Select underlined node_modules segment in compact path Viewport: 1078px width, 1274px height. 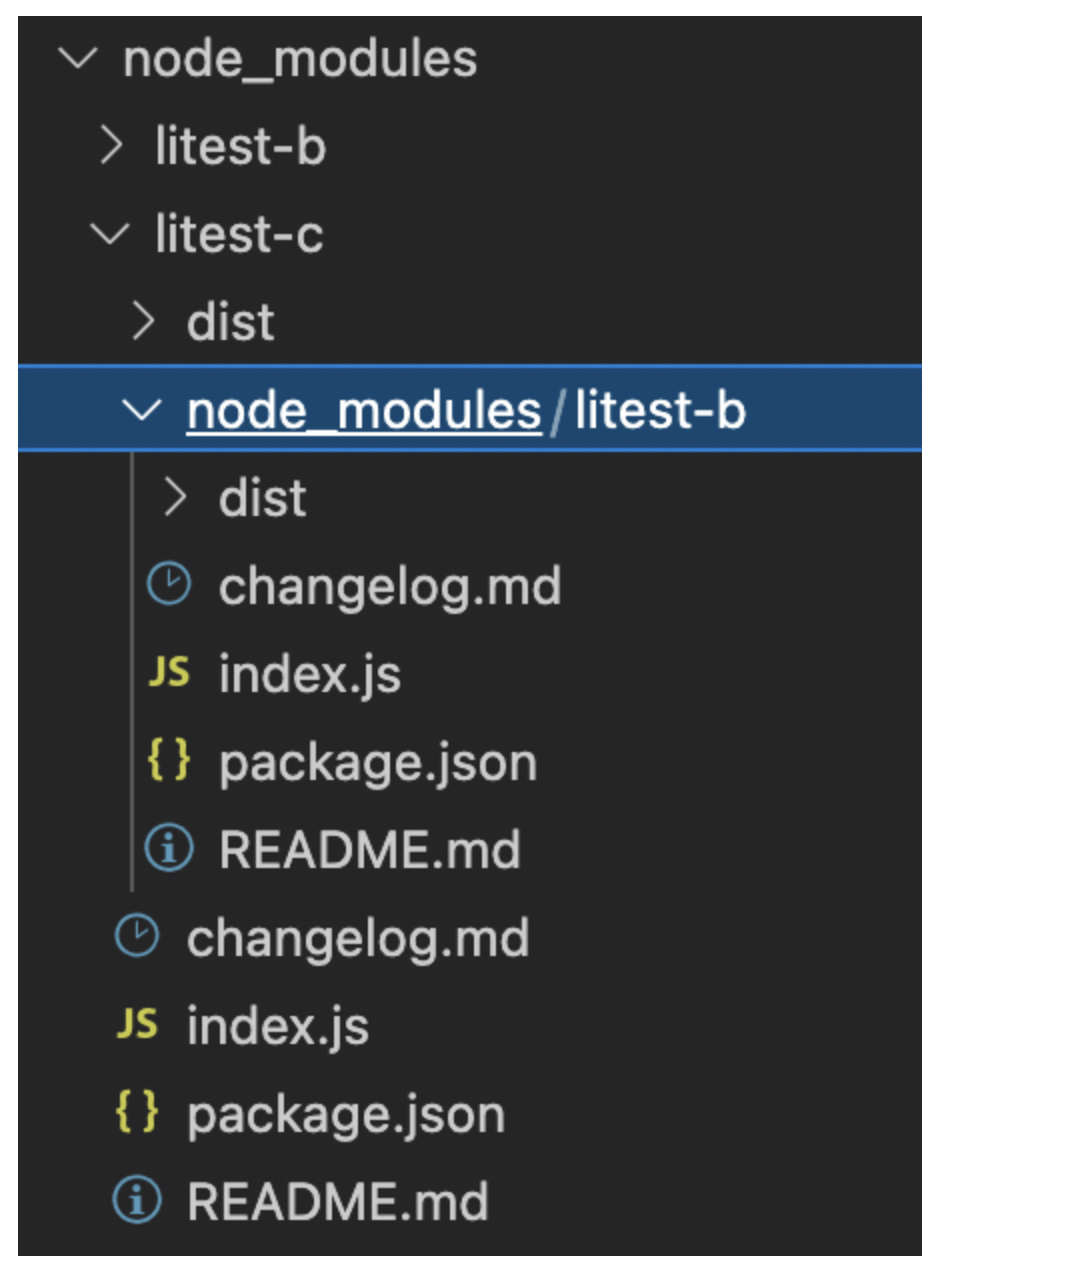(364, 411)
